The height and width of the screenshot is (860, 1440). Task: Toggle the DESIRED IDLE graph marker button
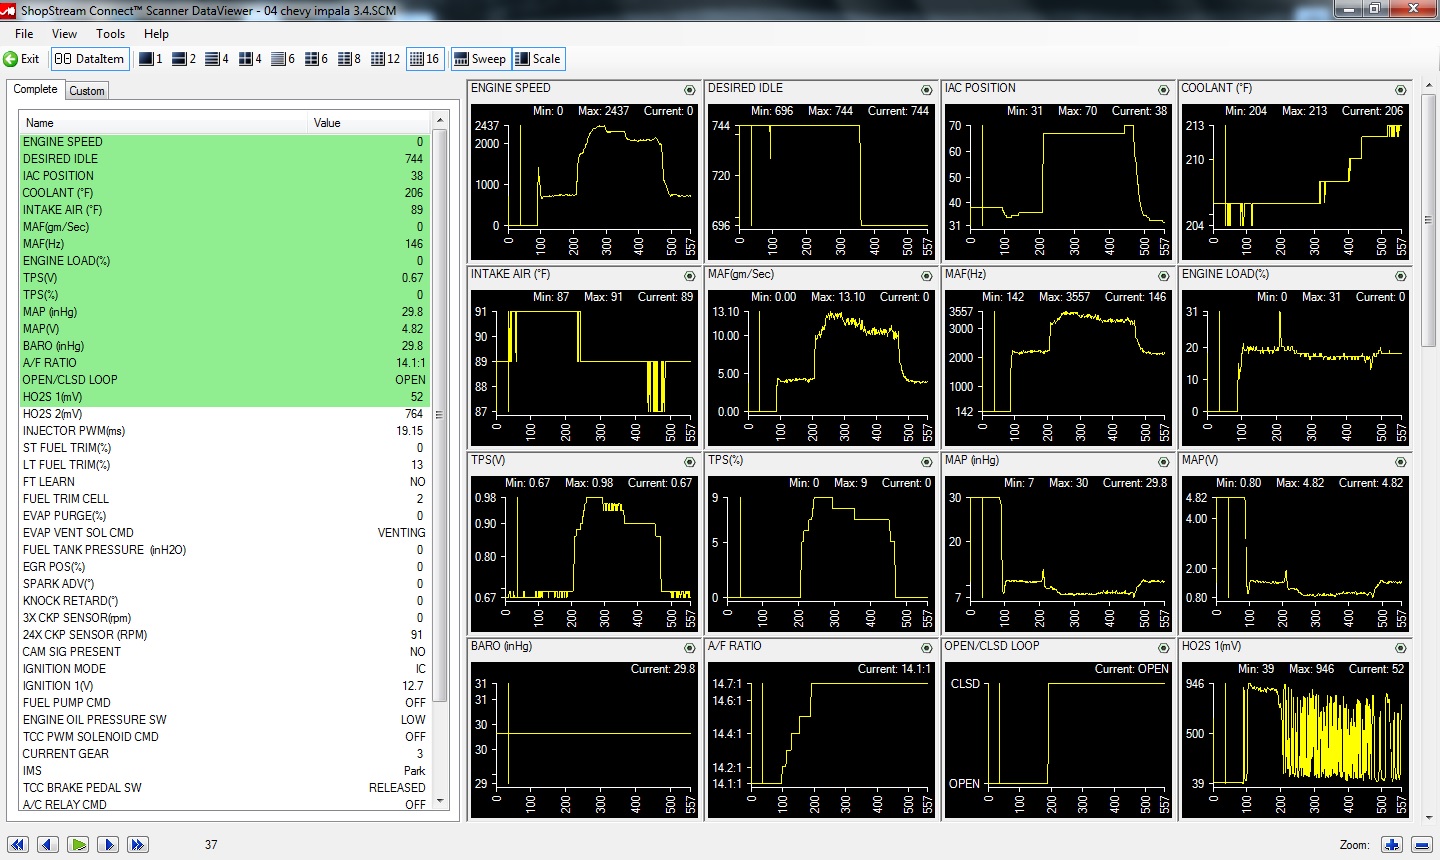pos(926,90)
